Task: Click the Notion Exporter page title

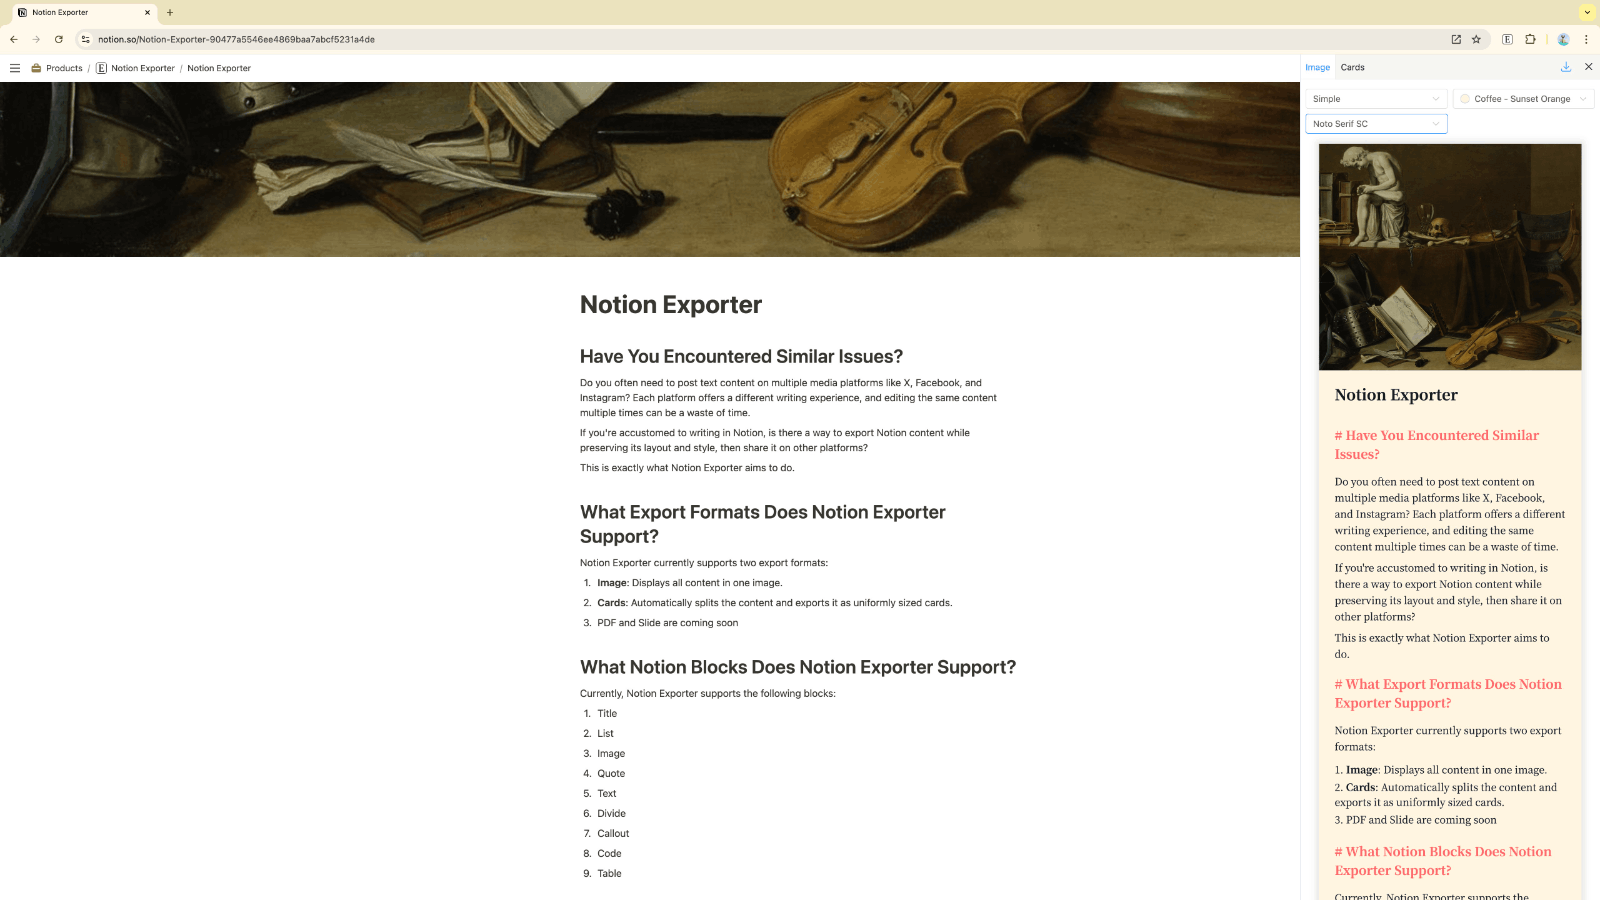Action: (671, 305)
